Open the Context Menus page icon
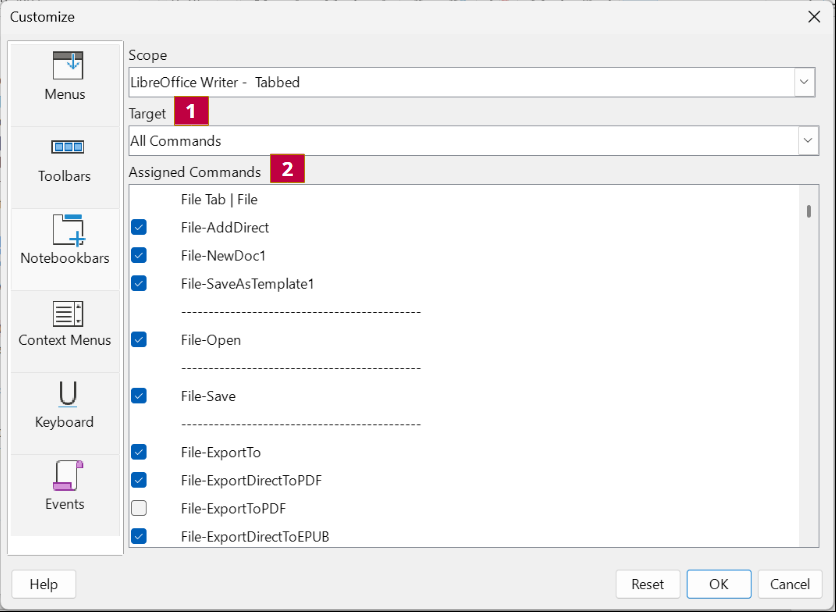The height and width of the screenshot is (612, 836). tap(67, 313)
